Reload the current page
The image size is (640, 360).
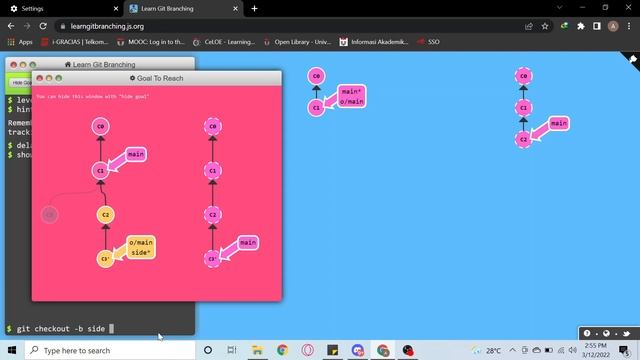[43, 26]
